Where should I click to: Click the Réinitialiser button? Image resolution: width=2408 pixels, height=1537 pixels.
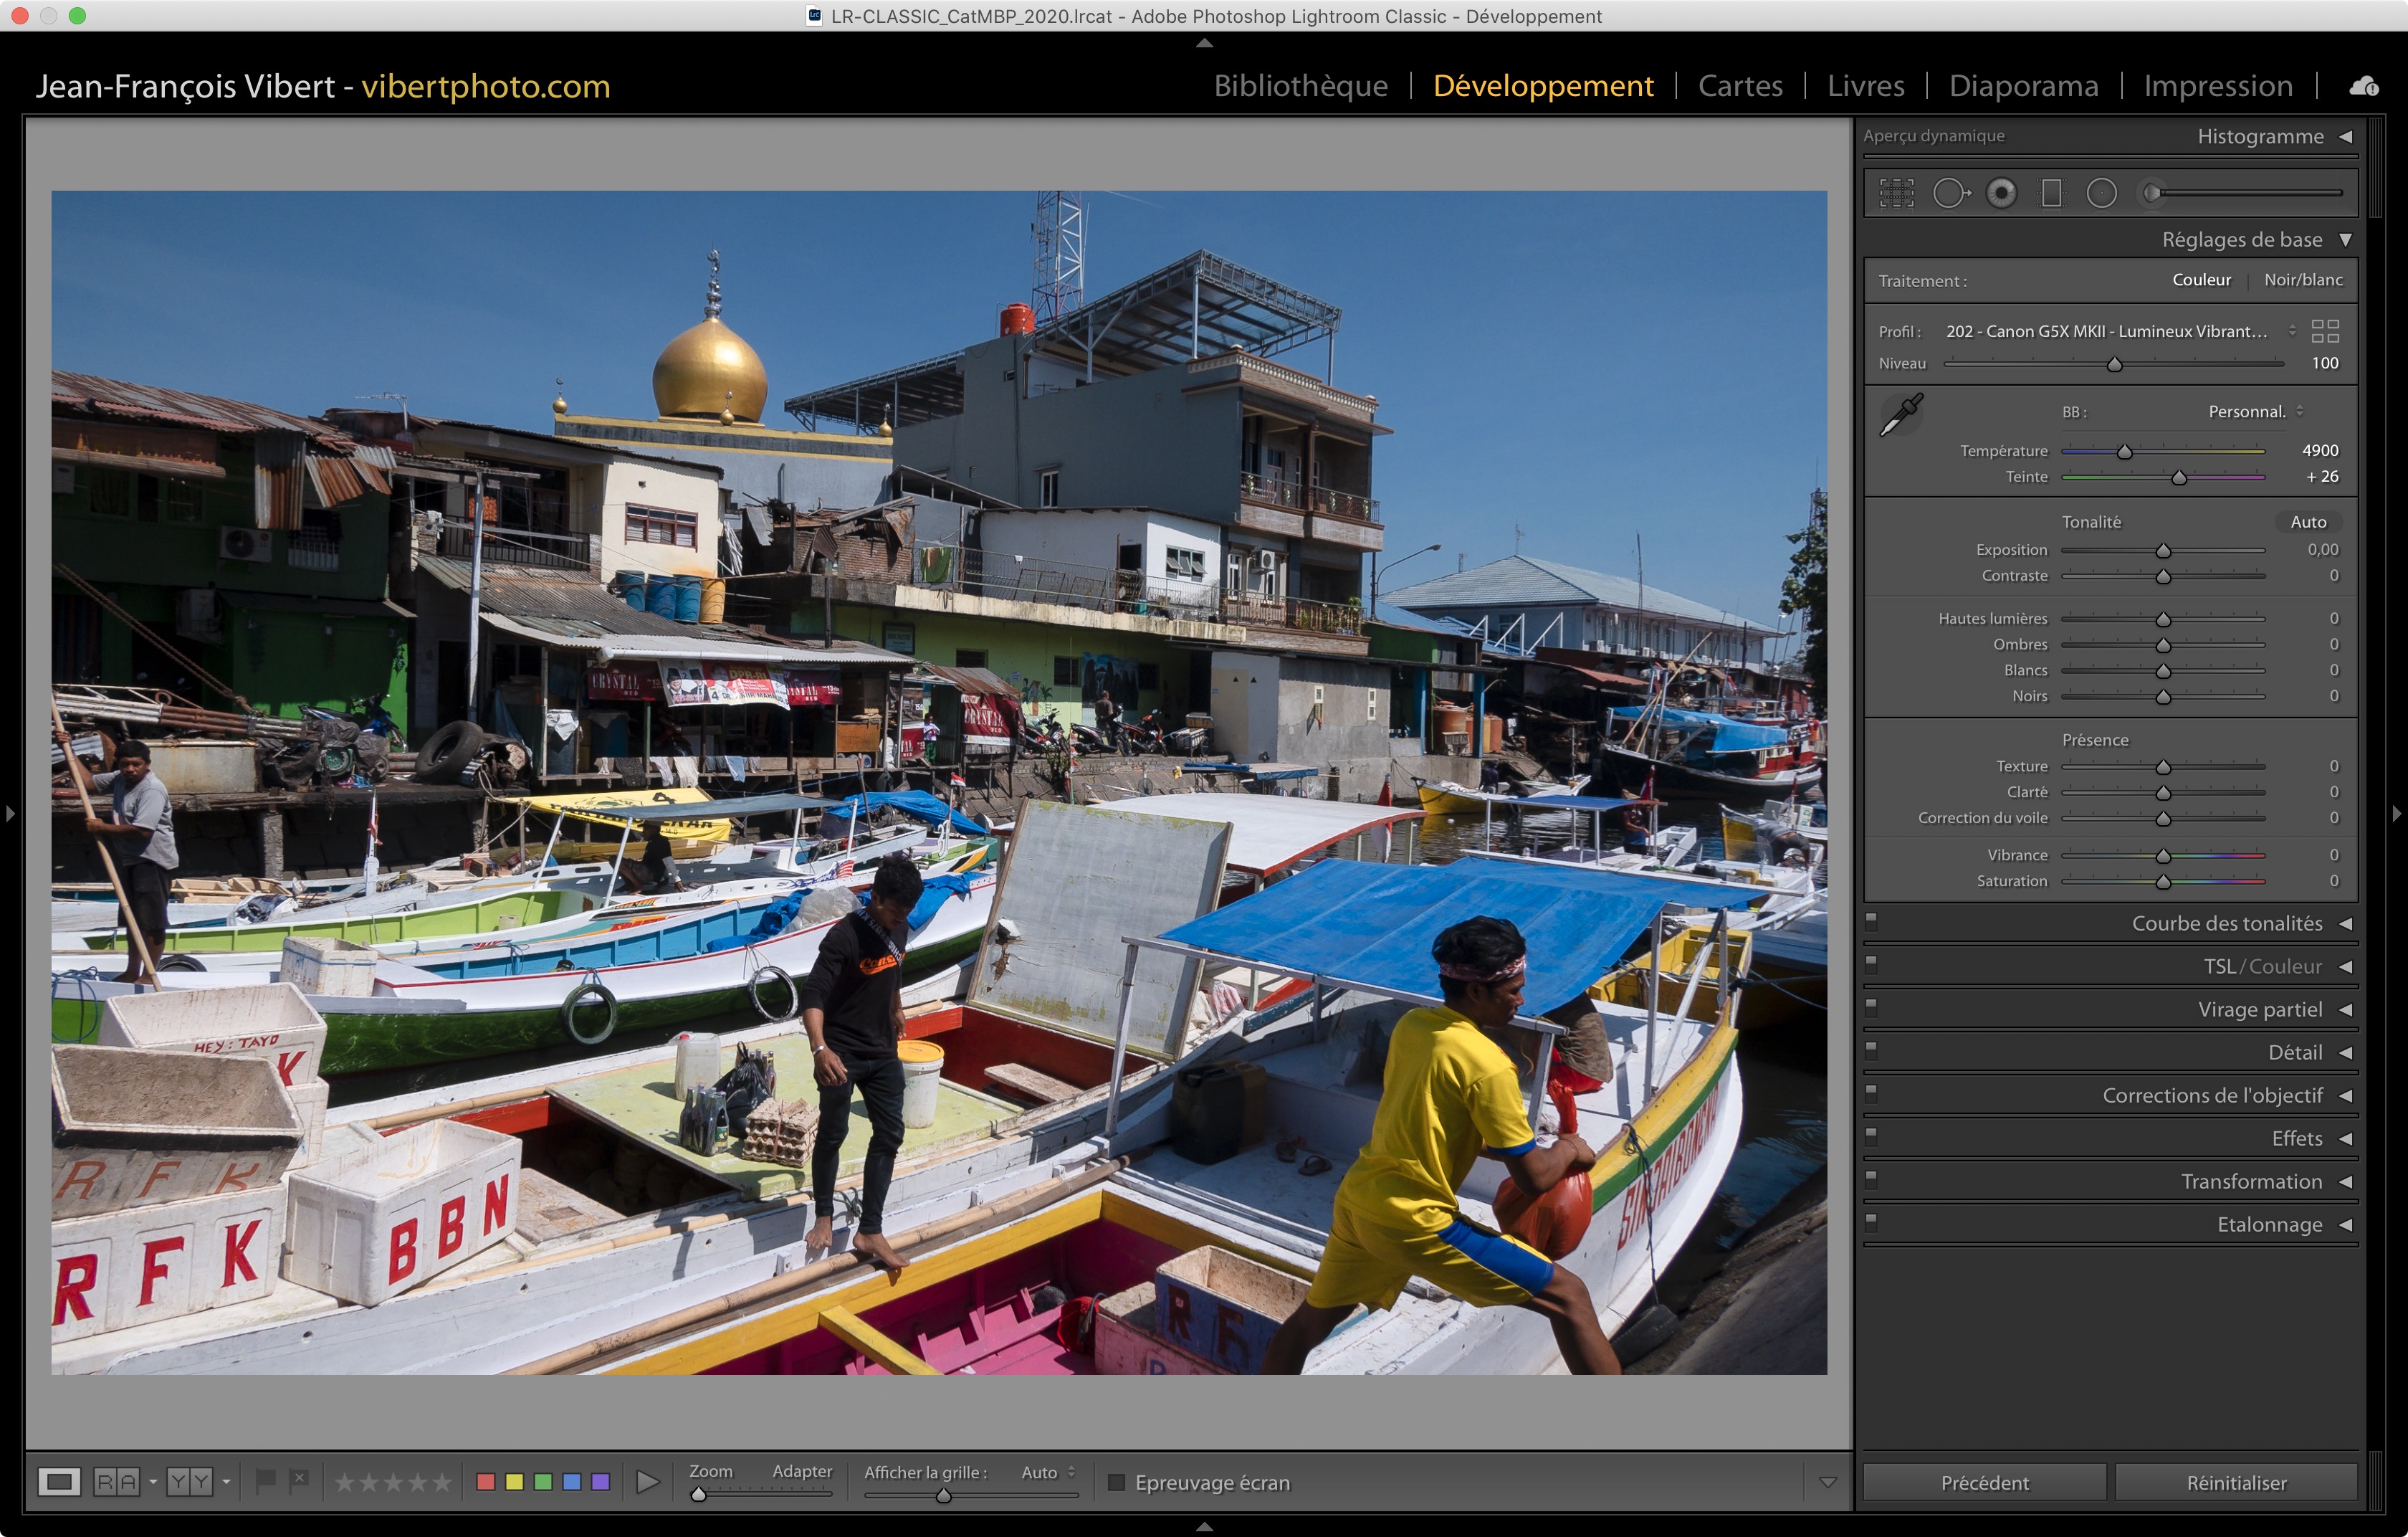2235,1482
